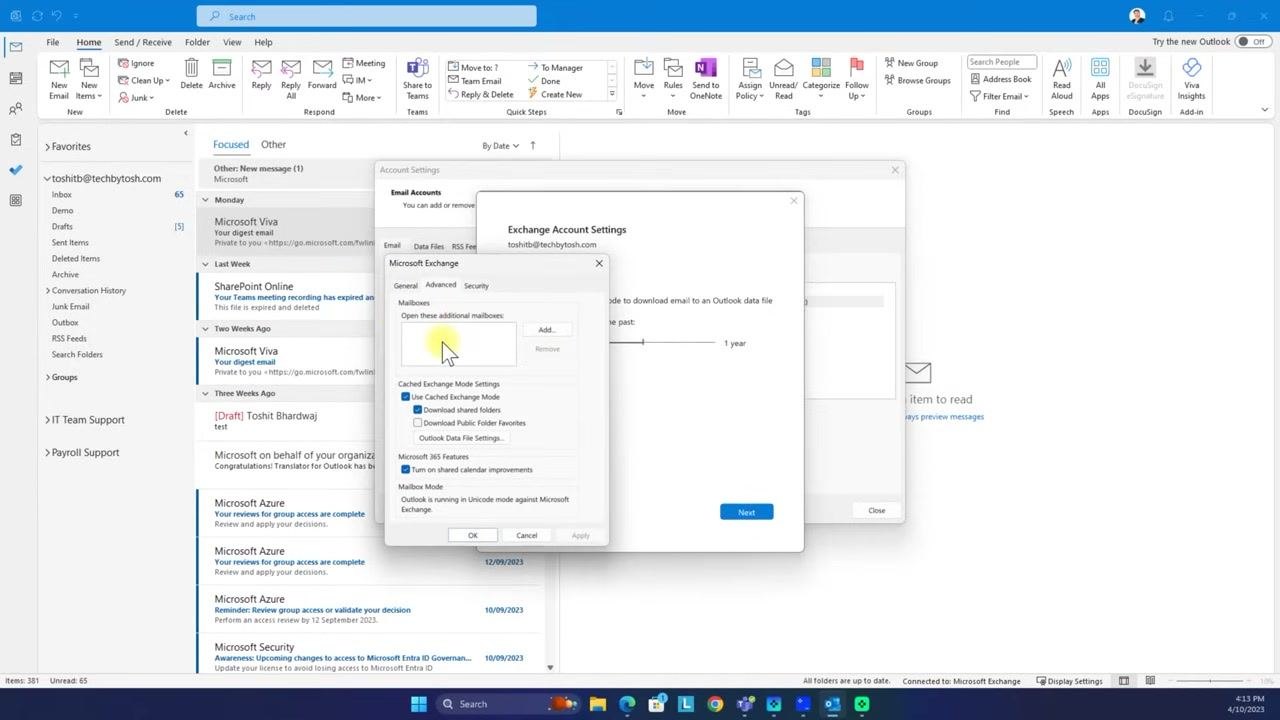Open Google Chrome from taskbar

(715, 704)
